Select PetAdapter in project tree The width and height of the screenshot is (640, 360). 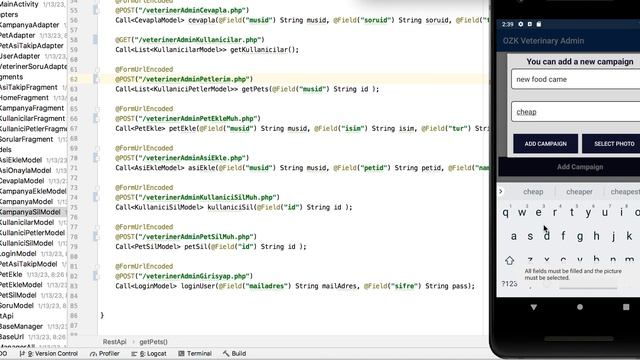(17, 36)
